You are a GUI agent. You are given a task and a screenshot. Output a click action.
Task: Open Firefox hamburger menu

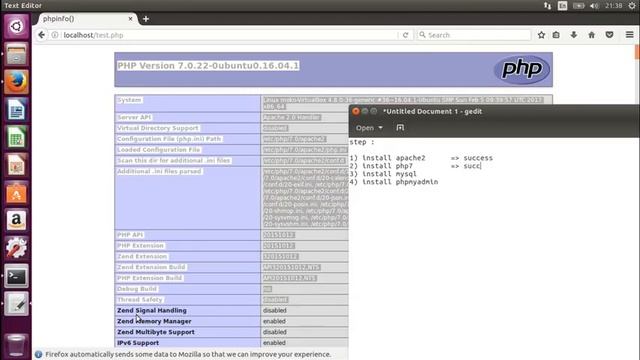click(629, 35)
